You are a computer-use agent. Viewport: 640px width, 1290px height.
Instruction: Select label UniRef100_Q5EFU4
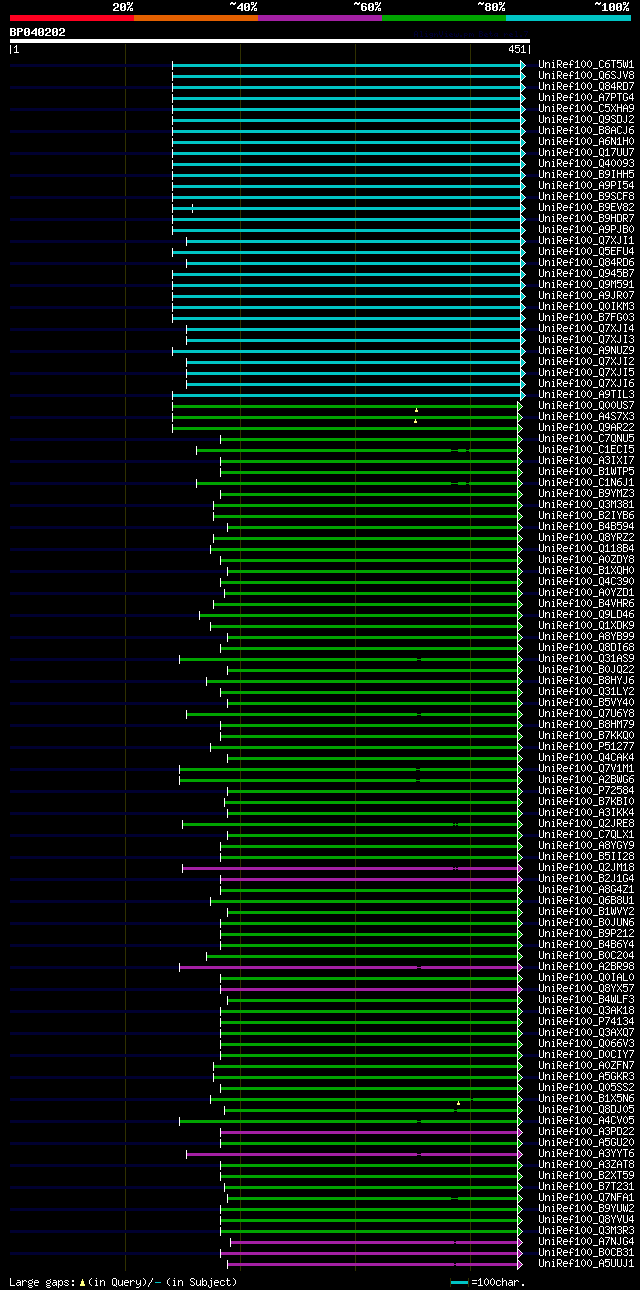tap(586, 251)
